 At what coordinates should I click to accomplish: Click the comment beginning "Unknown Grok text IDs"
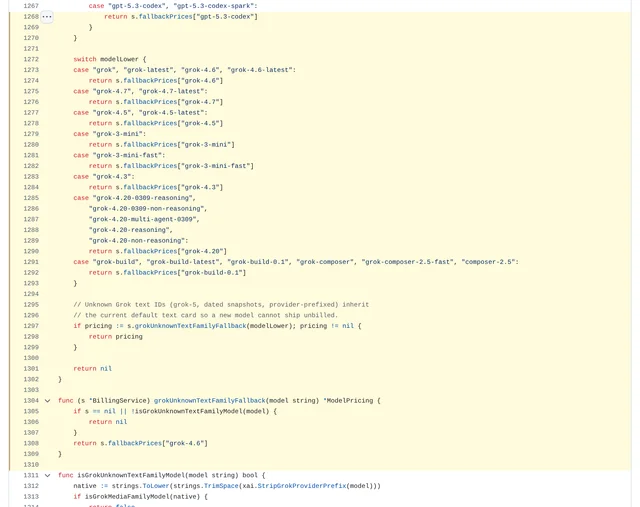pyautogui.click(x=221, y=305)
